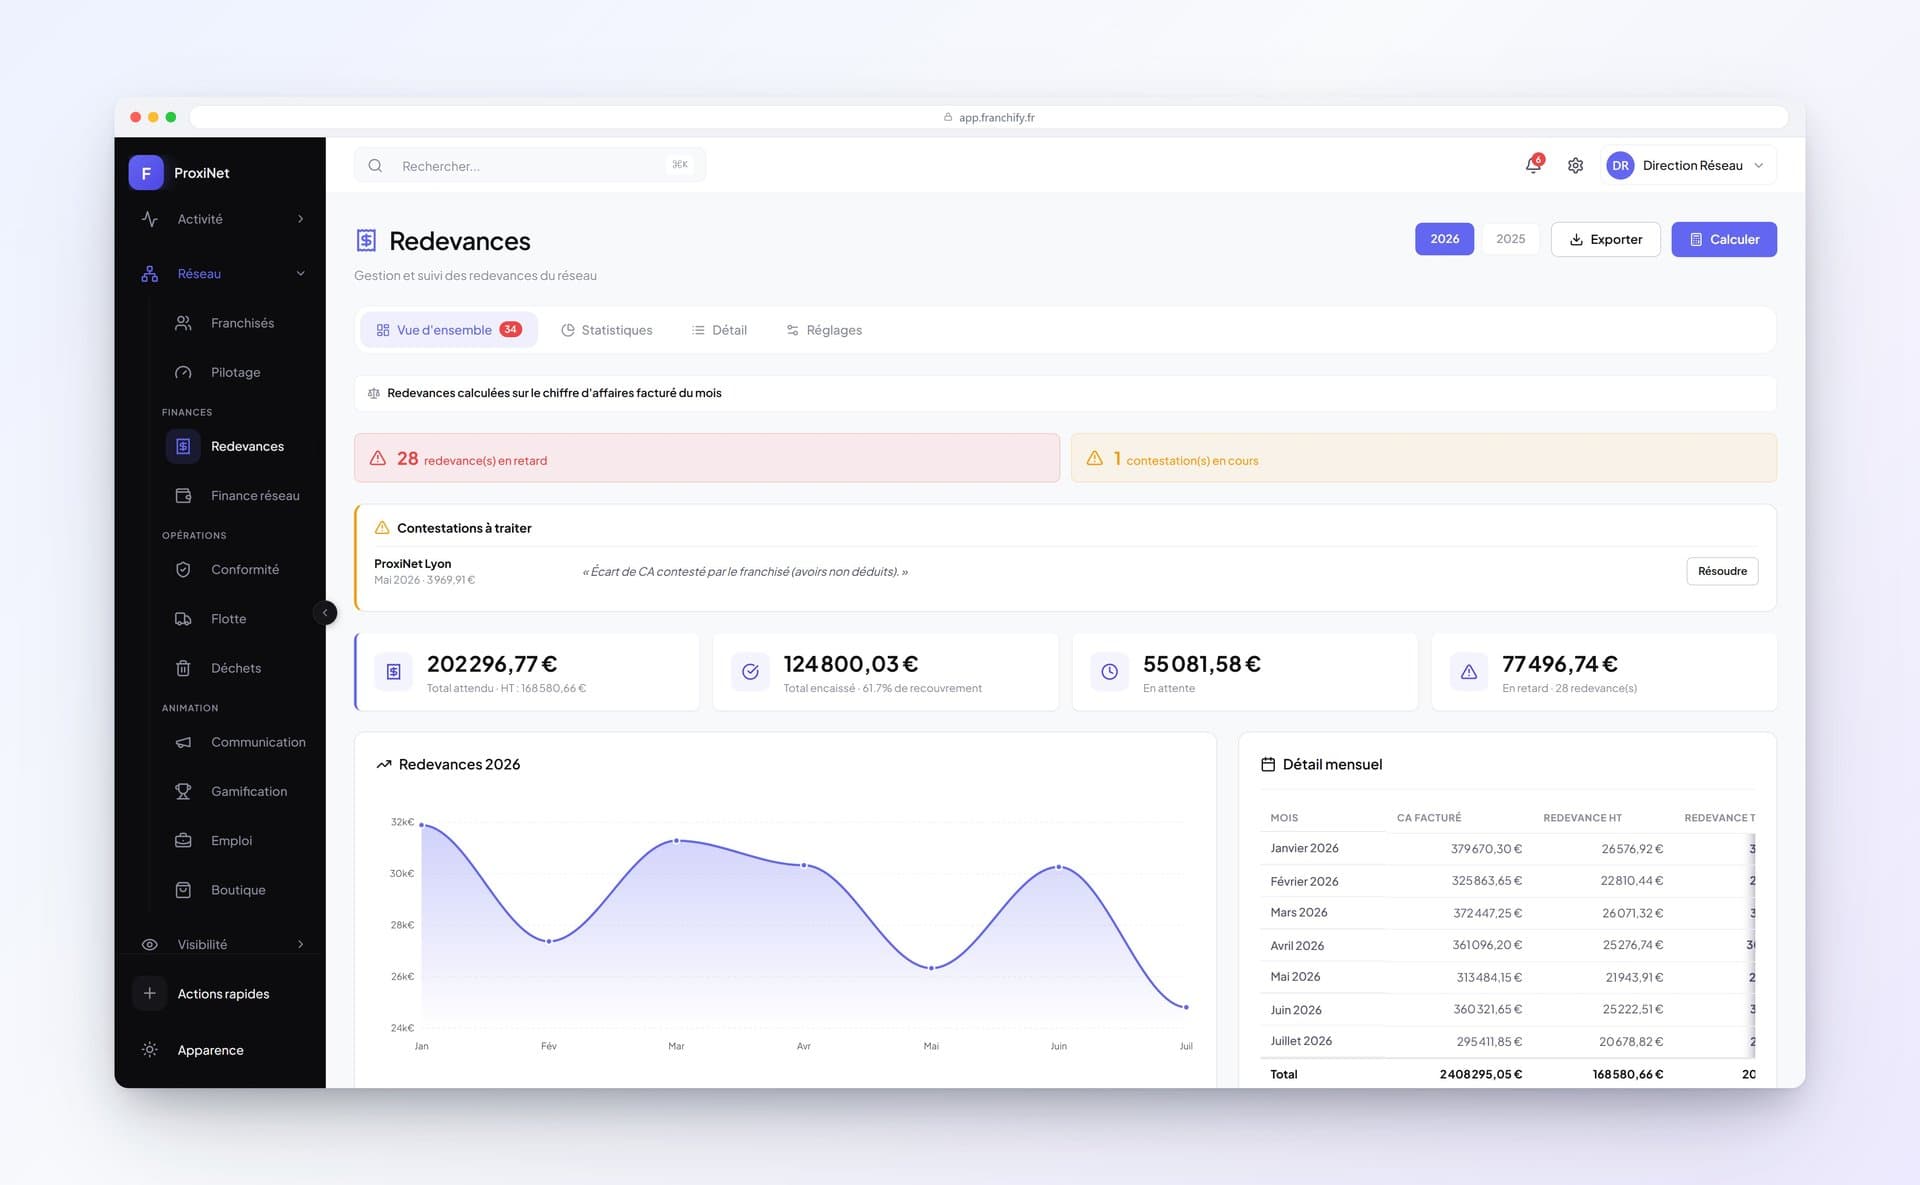Click the Redevances page title icon
The height and width of the screenshot is (1185, 1920).
pos(366,240)
